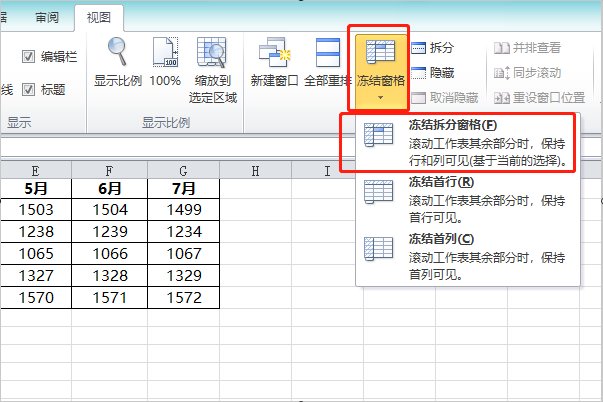The height and width of the screenshot is (402, 603).
Task: Select cell containing 1499
Action: [x=183, y=210]
